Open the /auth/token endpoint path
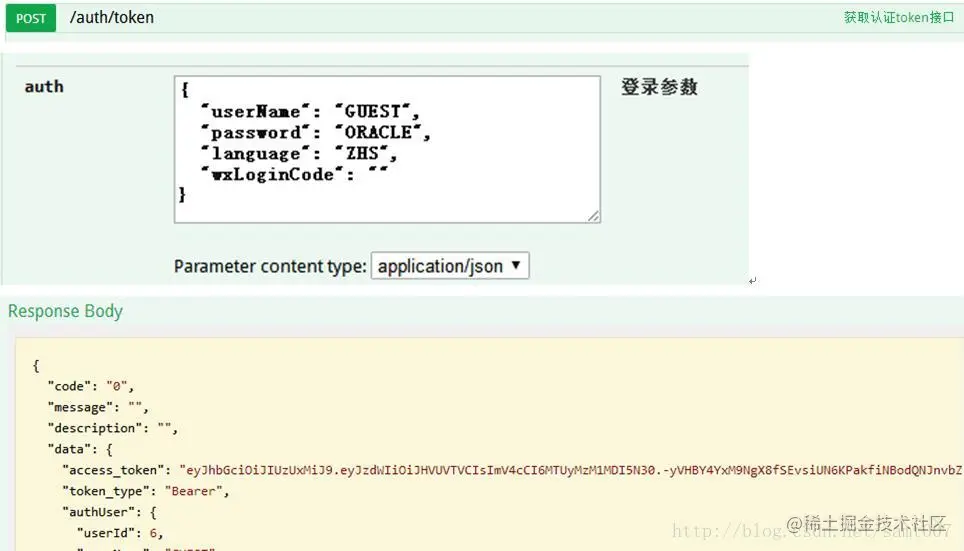This screenshot has width=964, height=551. point(112,17)
